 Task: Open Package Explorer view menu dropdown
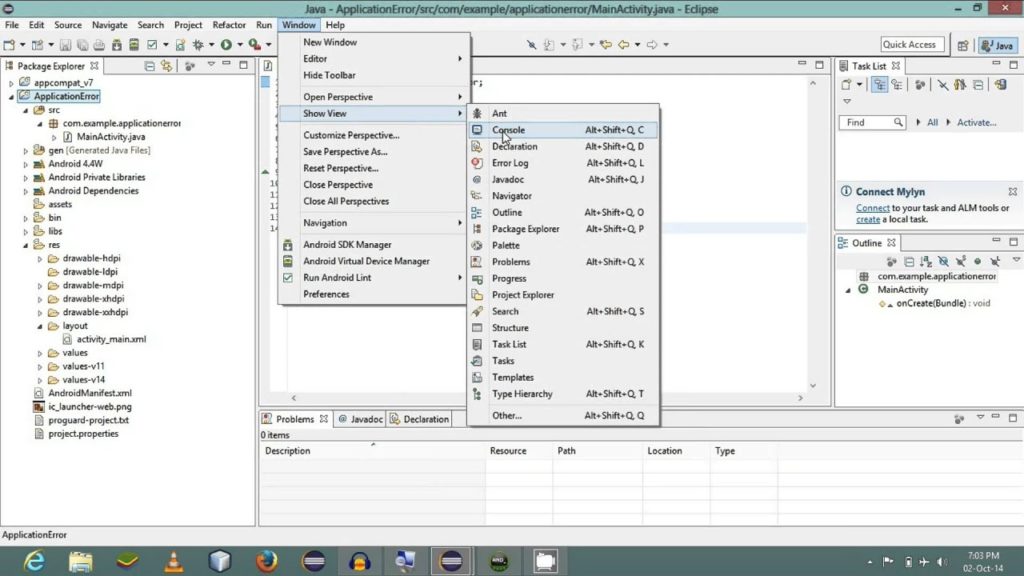point(211,65)
